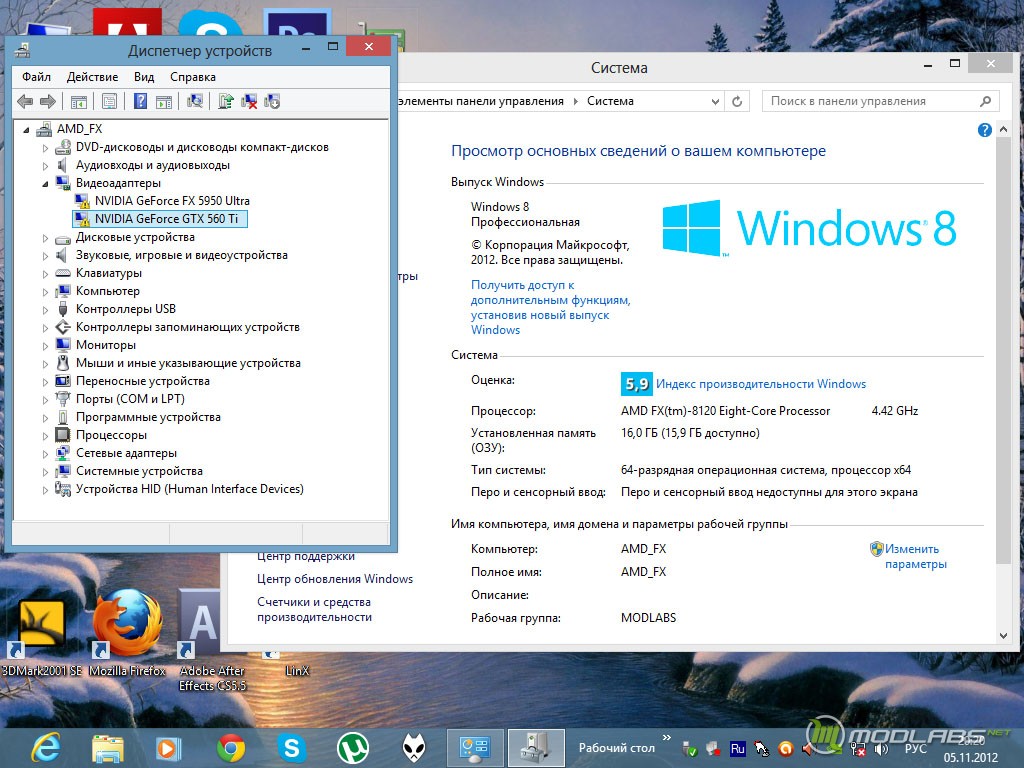Select Устройства HID (Human Interface Devices)
The height and width of the screenshot is (768, 1024).
point(189,489)
